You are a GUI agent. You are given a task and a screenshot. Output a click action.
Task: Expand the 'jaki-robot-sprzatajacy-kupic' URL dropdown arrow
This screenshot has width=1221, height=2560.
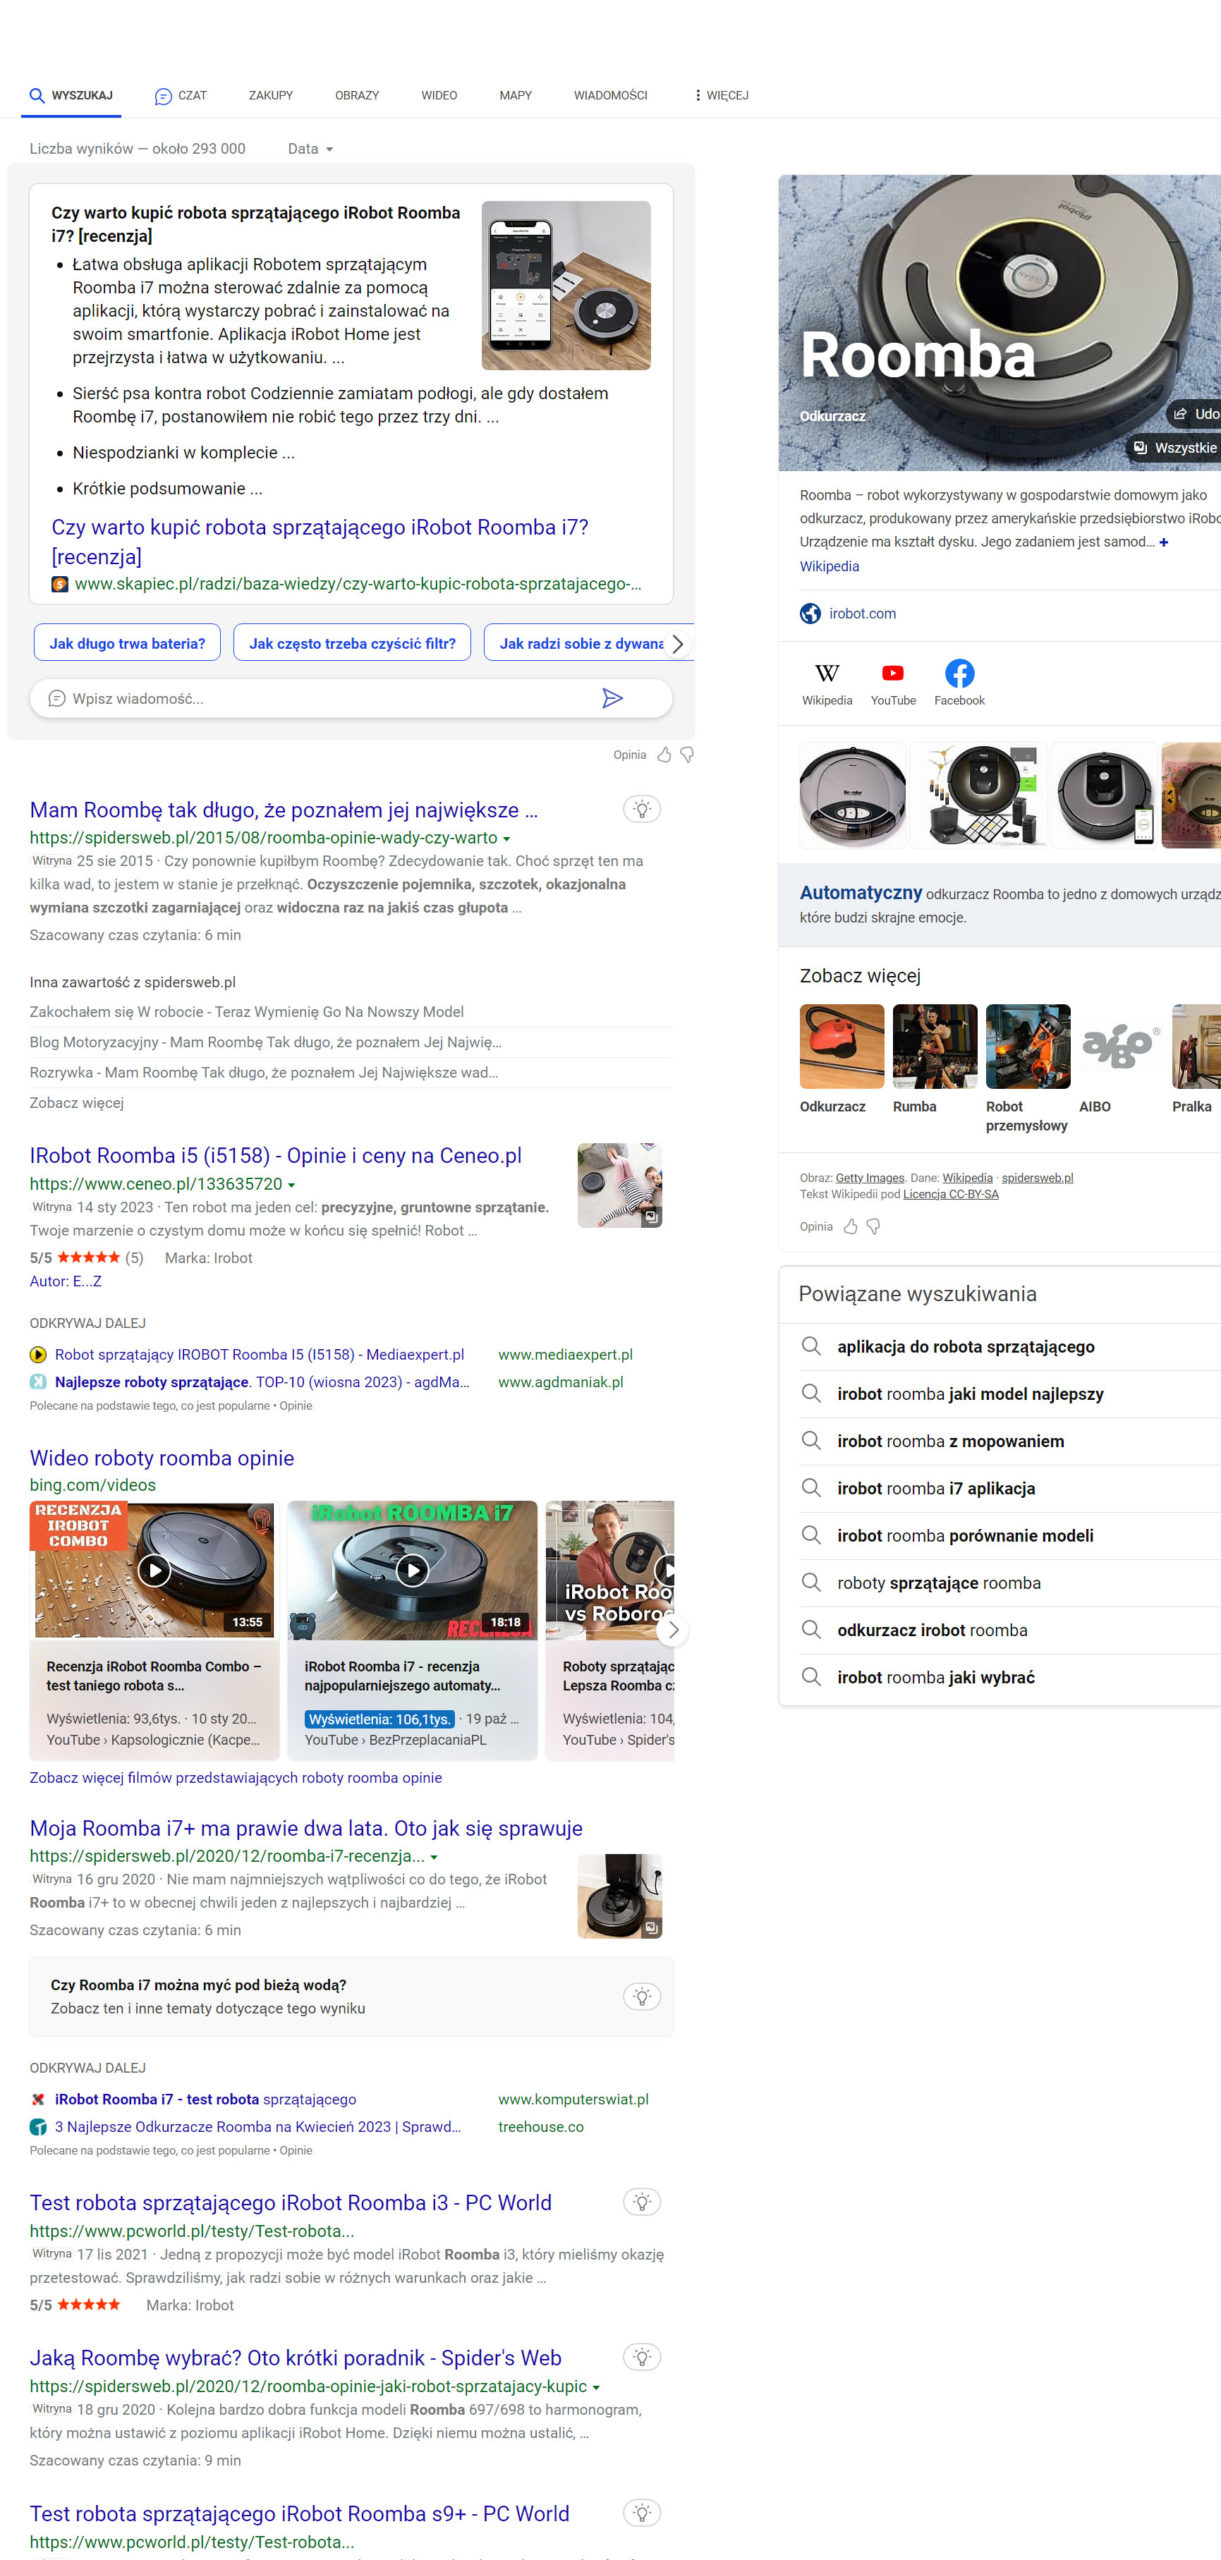[x=596, y=2387]
